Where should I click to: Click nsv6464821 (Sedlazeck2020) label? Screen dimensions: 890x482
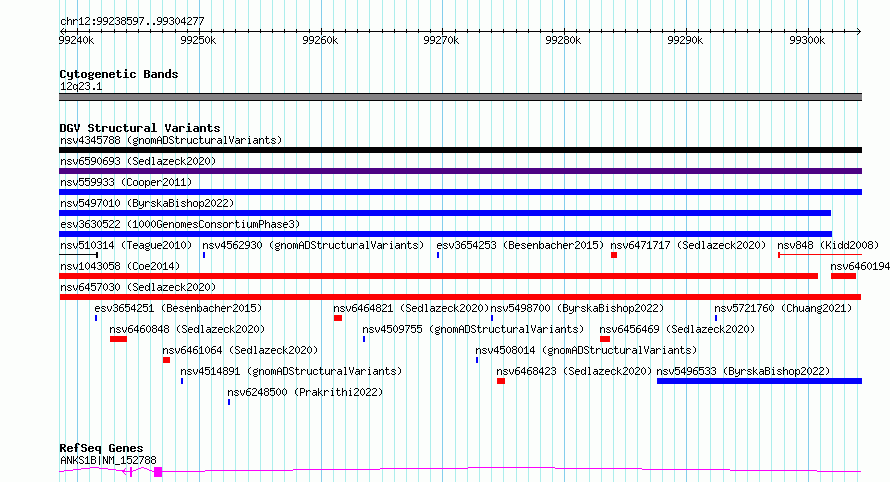[411, 308]
